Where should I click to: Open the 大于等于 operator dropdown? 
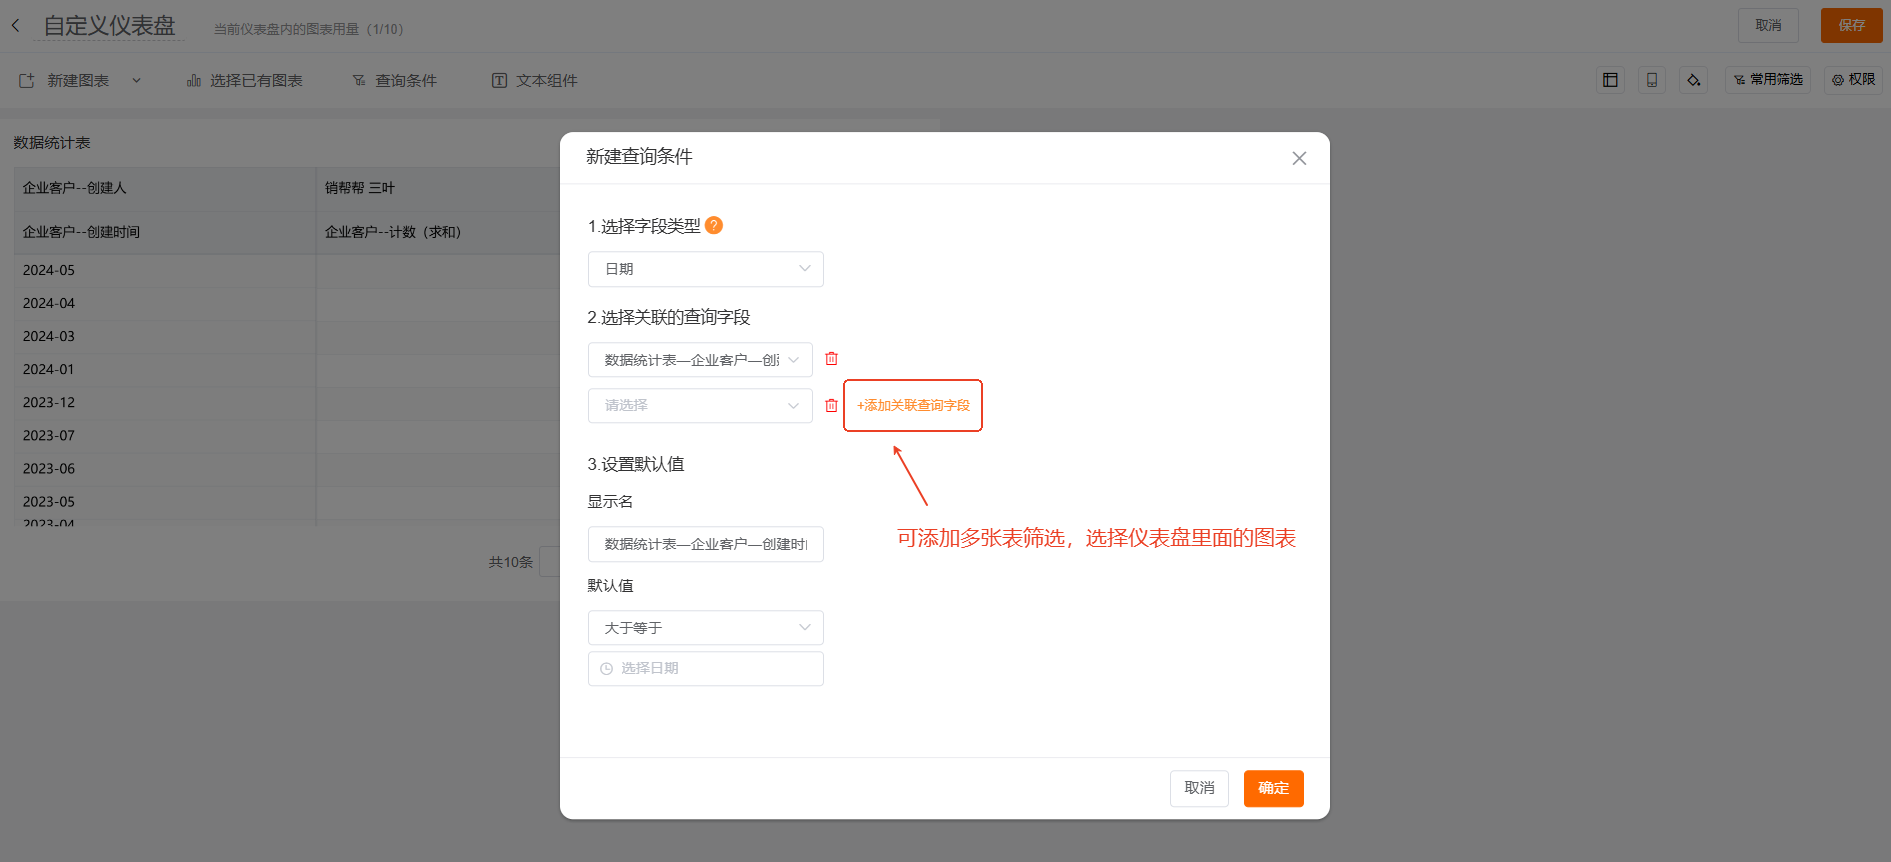(705, 628)
